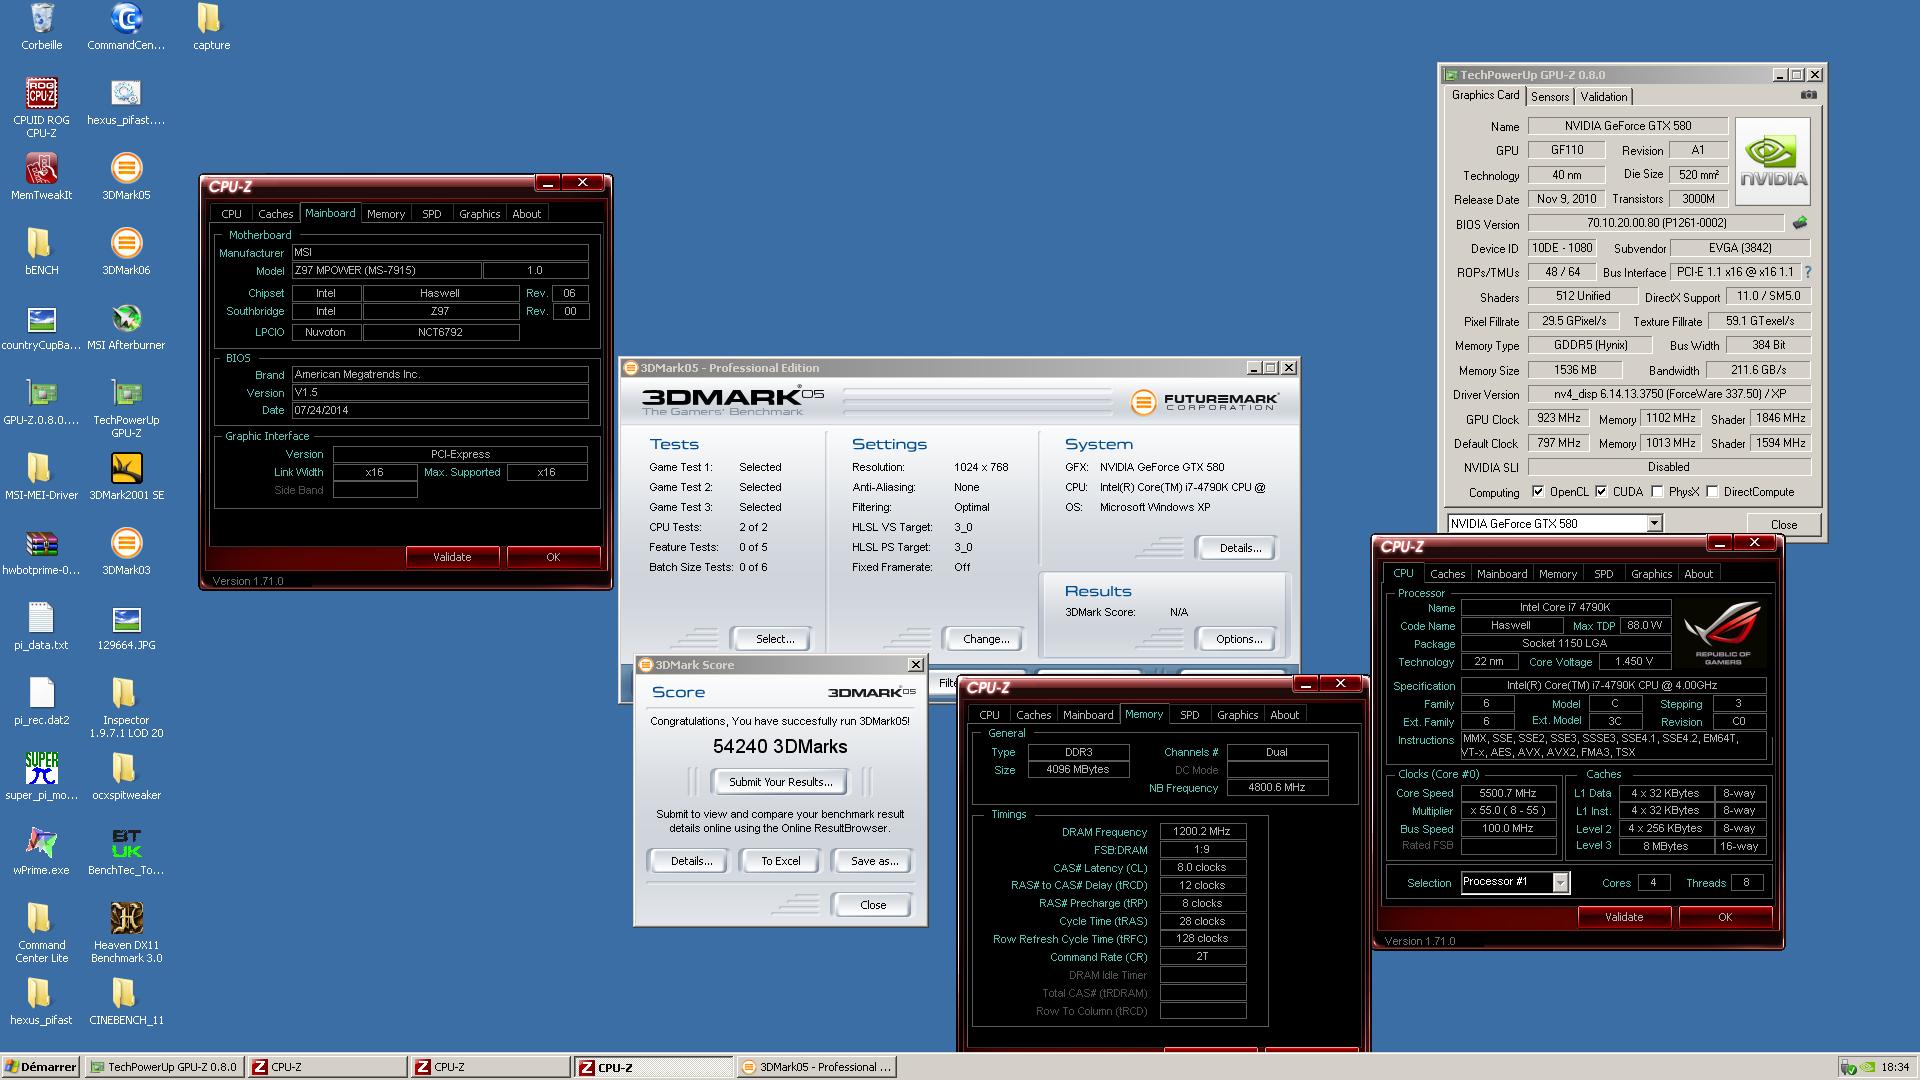
Task: Switch to Sensors tab in GPU-Z
Action: tap(1550, 97)
